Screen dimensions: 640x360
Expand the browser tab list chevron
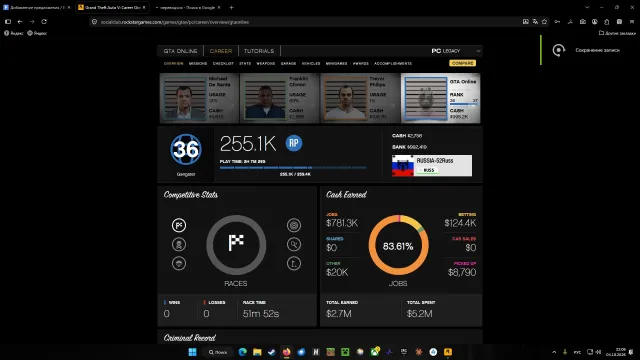point(587,7)
